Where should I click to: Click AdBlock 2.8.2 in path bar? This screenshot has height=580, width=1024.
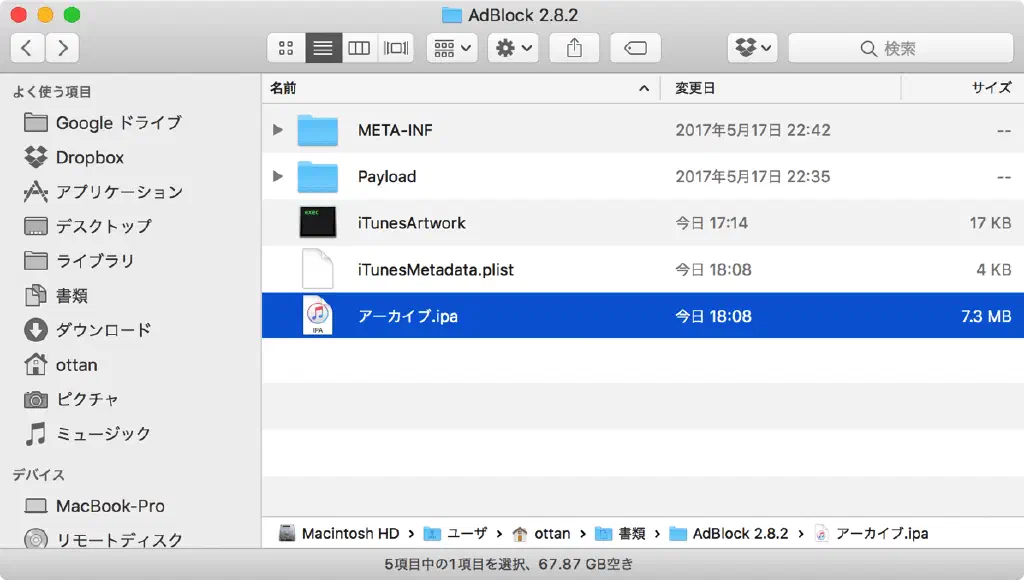tap(740, 533)
